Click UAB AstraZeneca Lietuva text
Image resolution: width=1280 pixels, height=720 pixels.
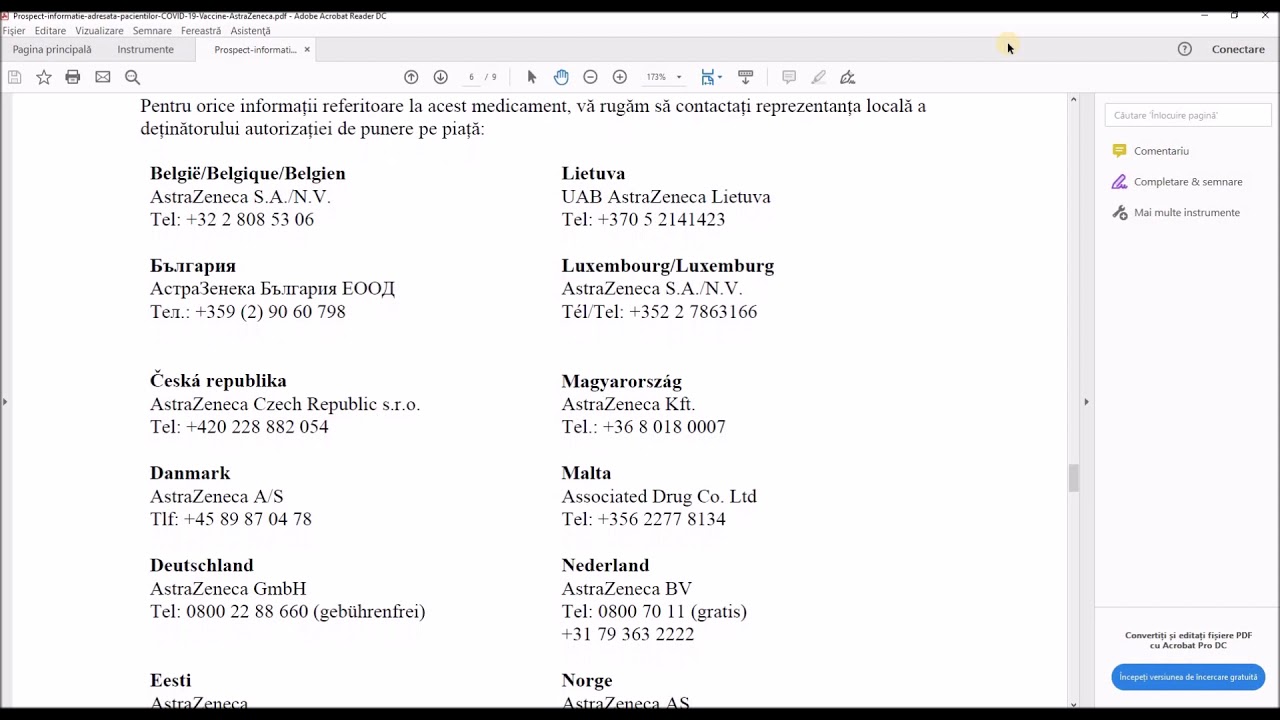point(666,197)
